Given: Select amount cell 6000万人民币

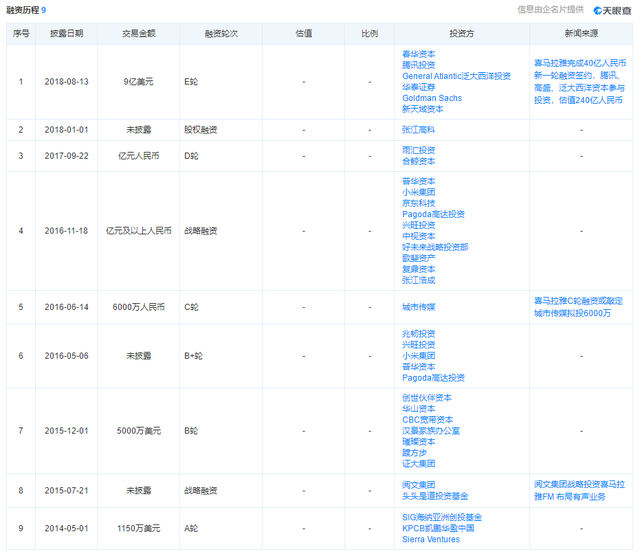Looking at the screenshot, I should point(138,307).
